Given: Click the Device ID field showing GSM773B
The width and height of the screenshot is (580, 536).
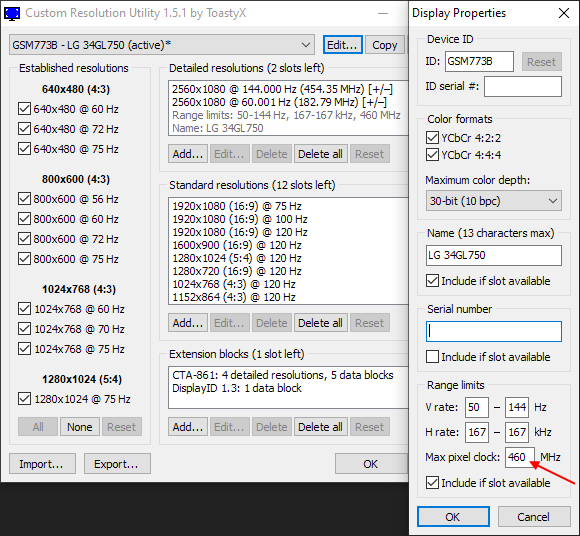Looking at the screenshot, I should click(x=479, y=61).
